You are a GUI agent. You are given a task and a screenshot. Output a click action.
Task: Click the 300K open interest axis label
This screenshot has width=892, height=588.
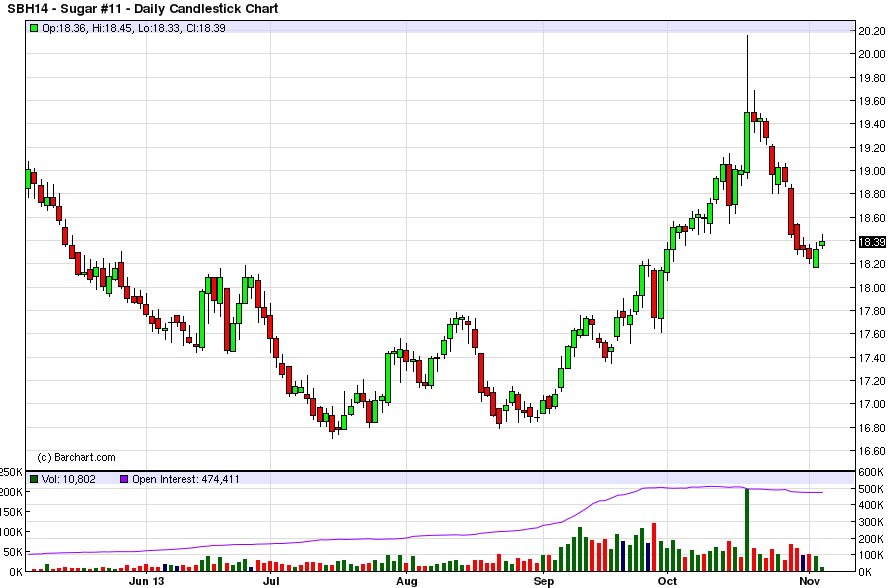pos(871,522)
